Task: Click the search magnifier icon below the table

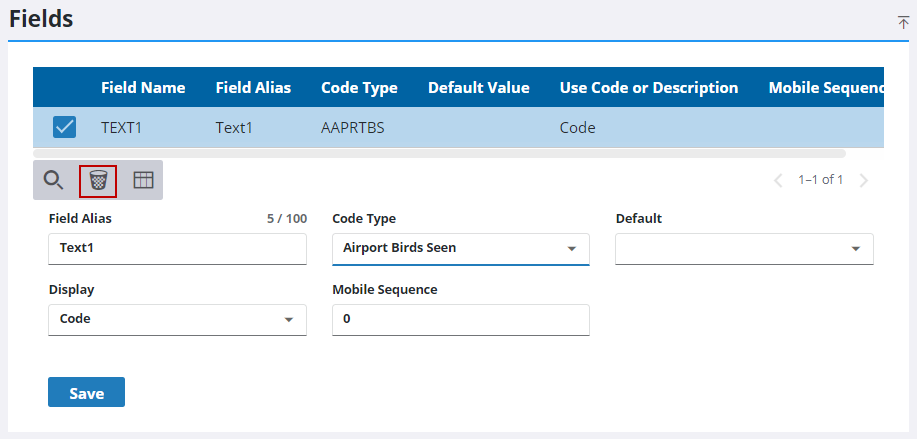Action: click(x=54, y=180)
